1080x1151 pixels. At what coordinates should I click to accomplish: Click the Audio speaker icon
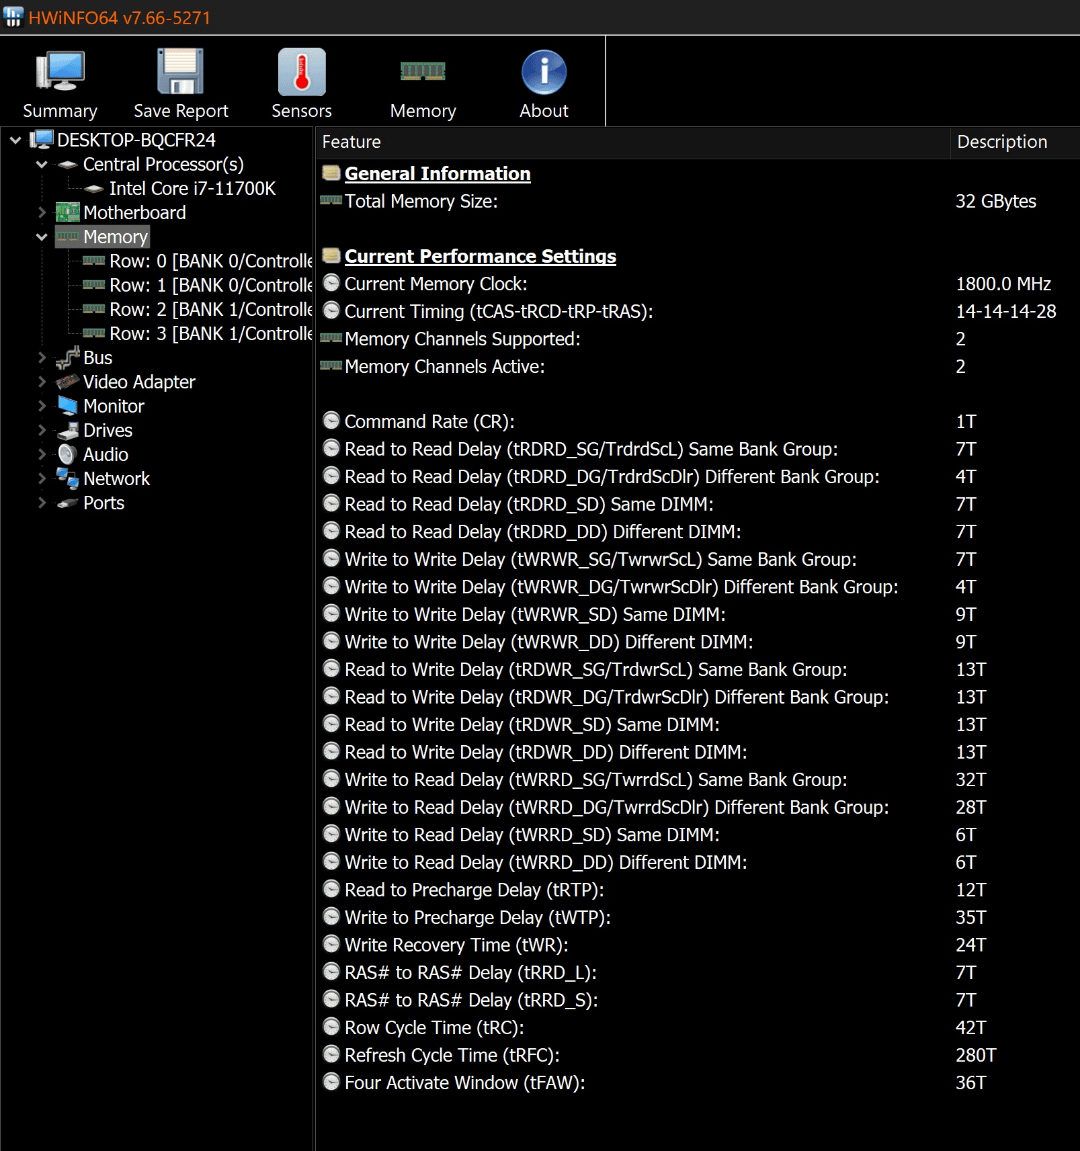pyautogui.click(x=68, y=454)
